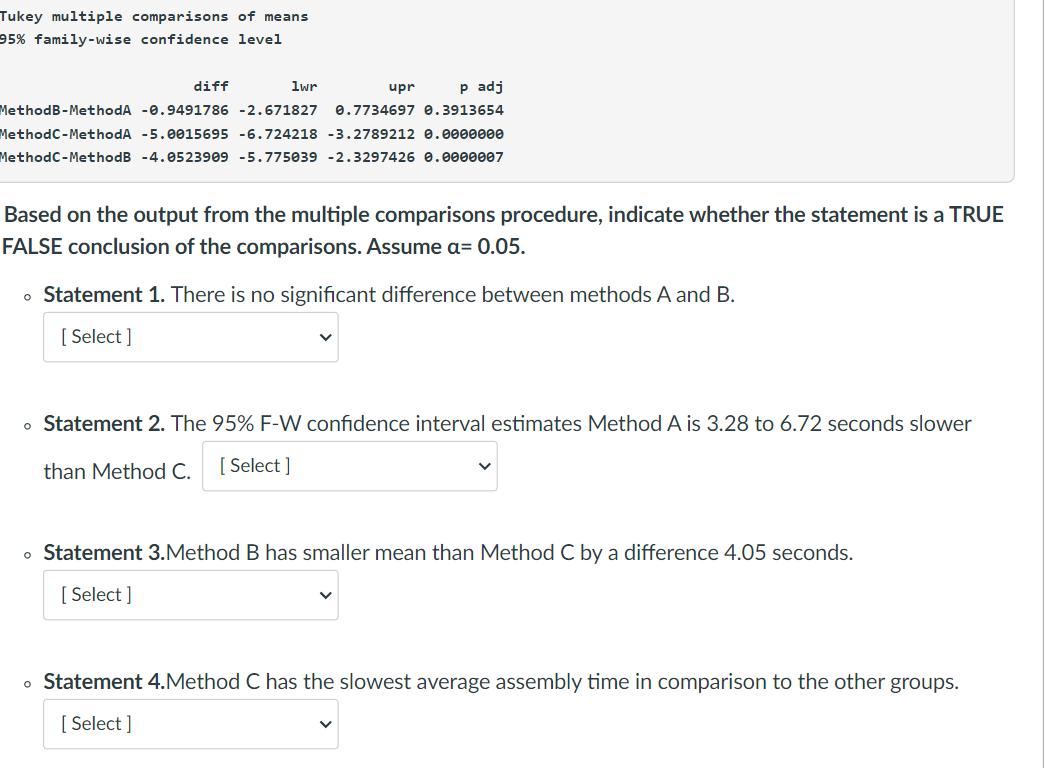
Task: Open the Statement 1 answer dropdown
Action: point(190,337)
